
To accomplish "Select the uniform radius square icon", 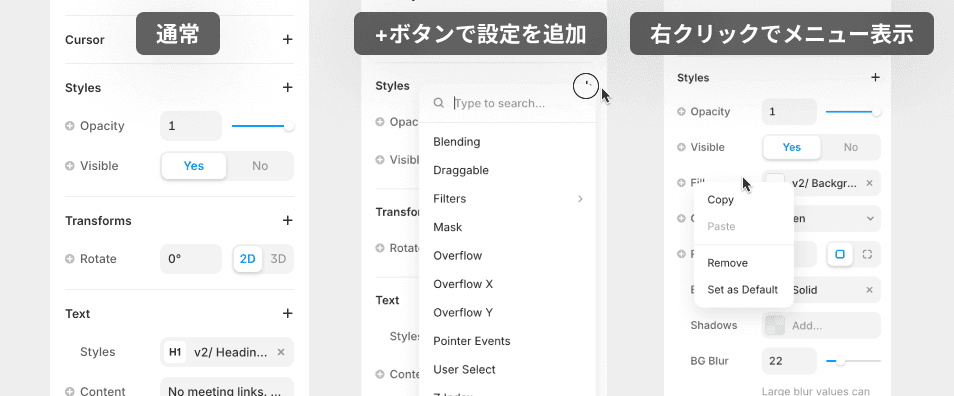I will pos(840,254).
